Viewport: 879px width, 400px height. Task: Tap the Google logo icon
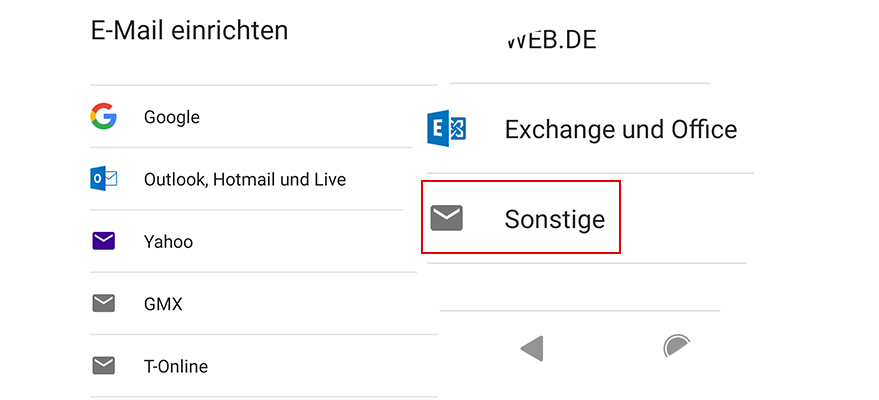click(x=103, y=117)
